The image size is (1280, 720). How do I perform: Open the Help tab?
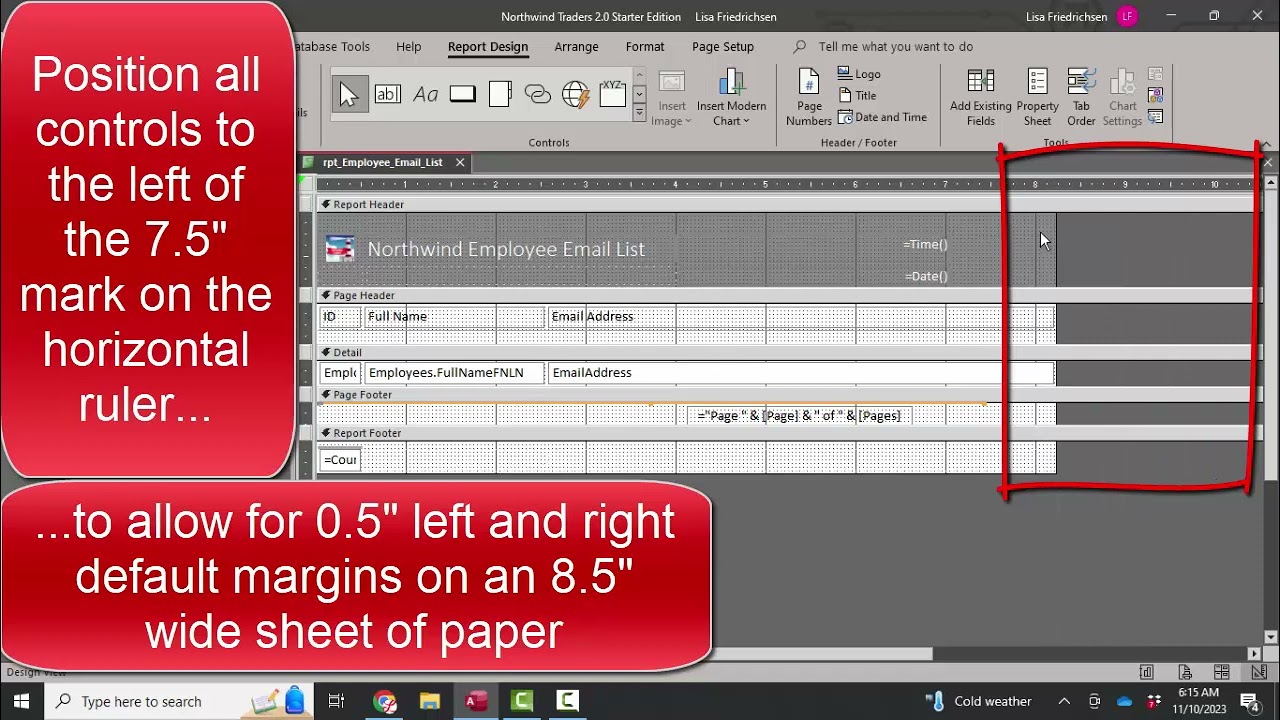coord(408,46)
